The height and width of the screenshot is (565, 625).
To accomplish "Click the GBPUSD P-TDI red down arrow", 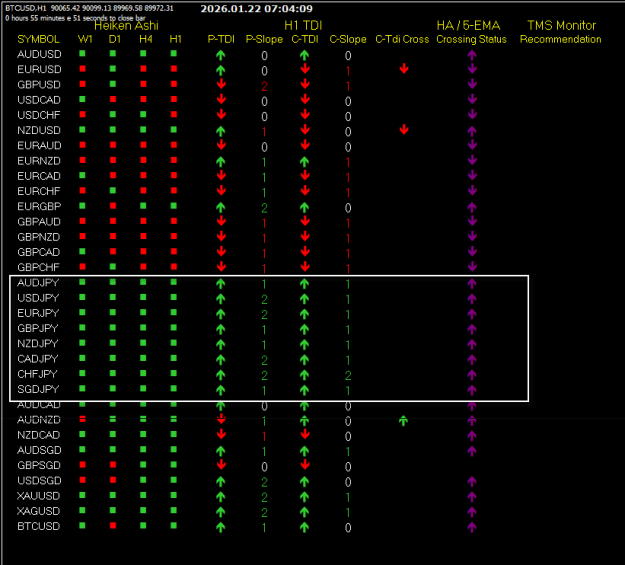I will (x=221, y=84).
